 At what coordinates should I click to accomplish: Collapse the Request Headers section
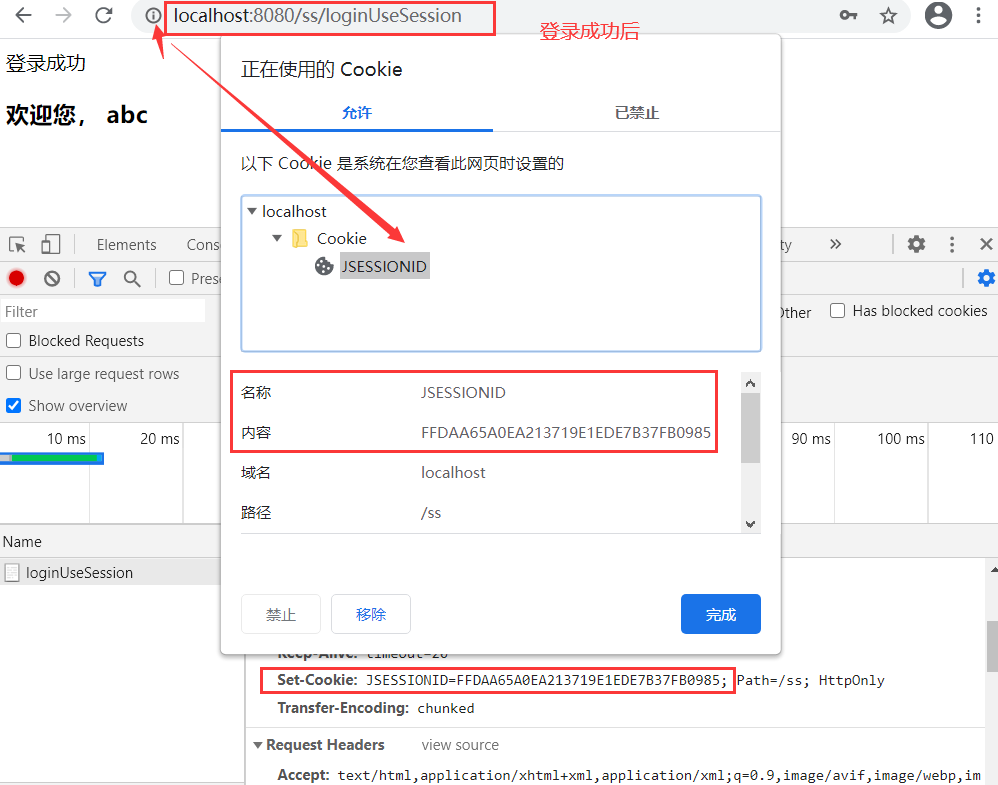click(x=258, y=744)
